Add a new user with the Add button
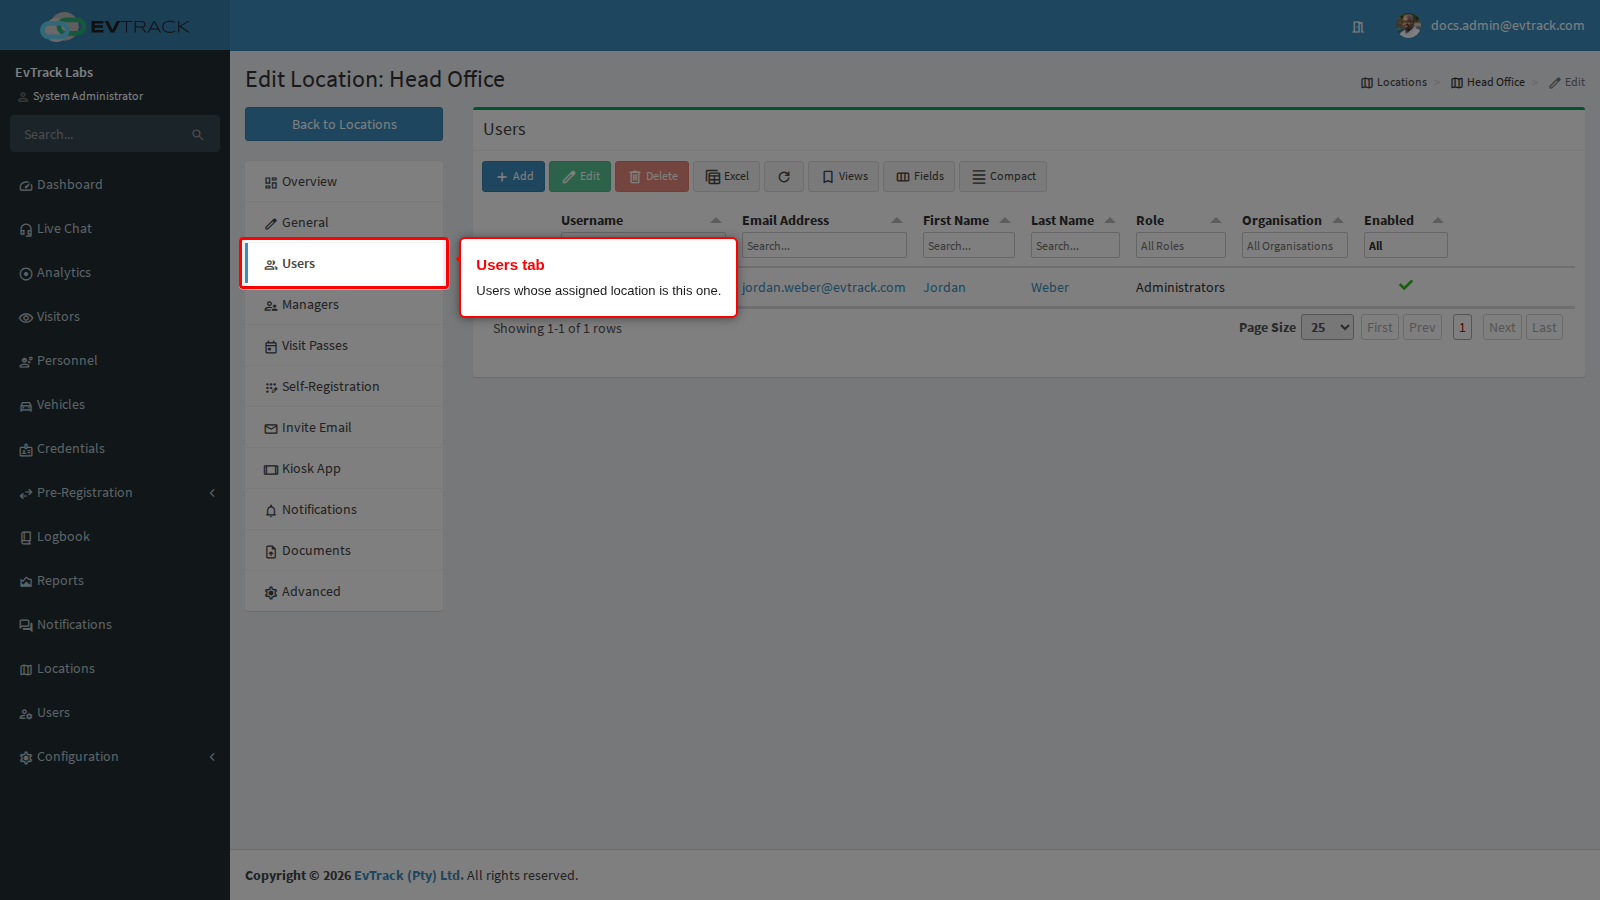Viewport: 1600px width, 900px height. tap(514, 177)
